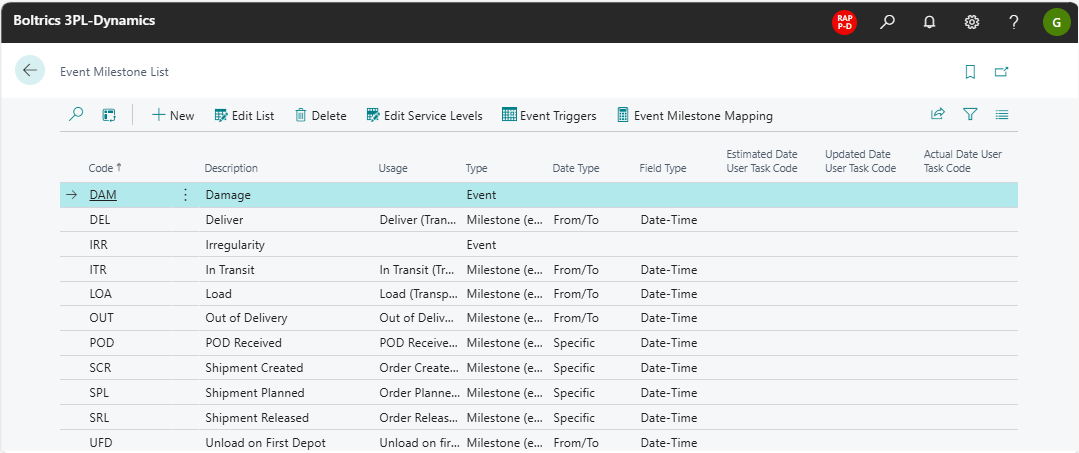Click the Shipment Created description cell
Image resolution: width=1079 pixels, height=453 pixels.
click(254, 368)
